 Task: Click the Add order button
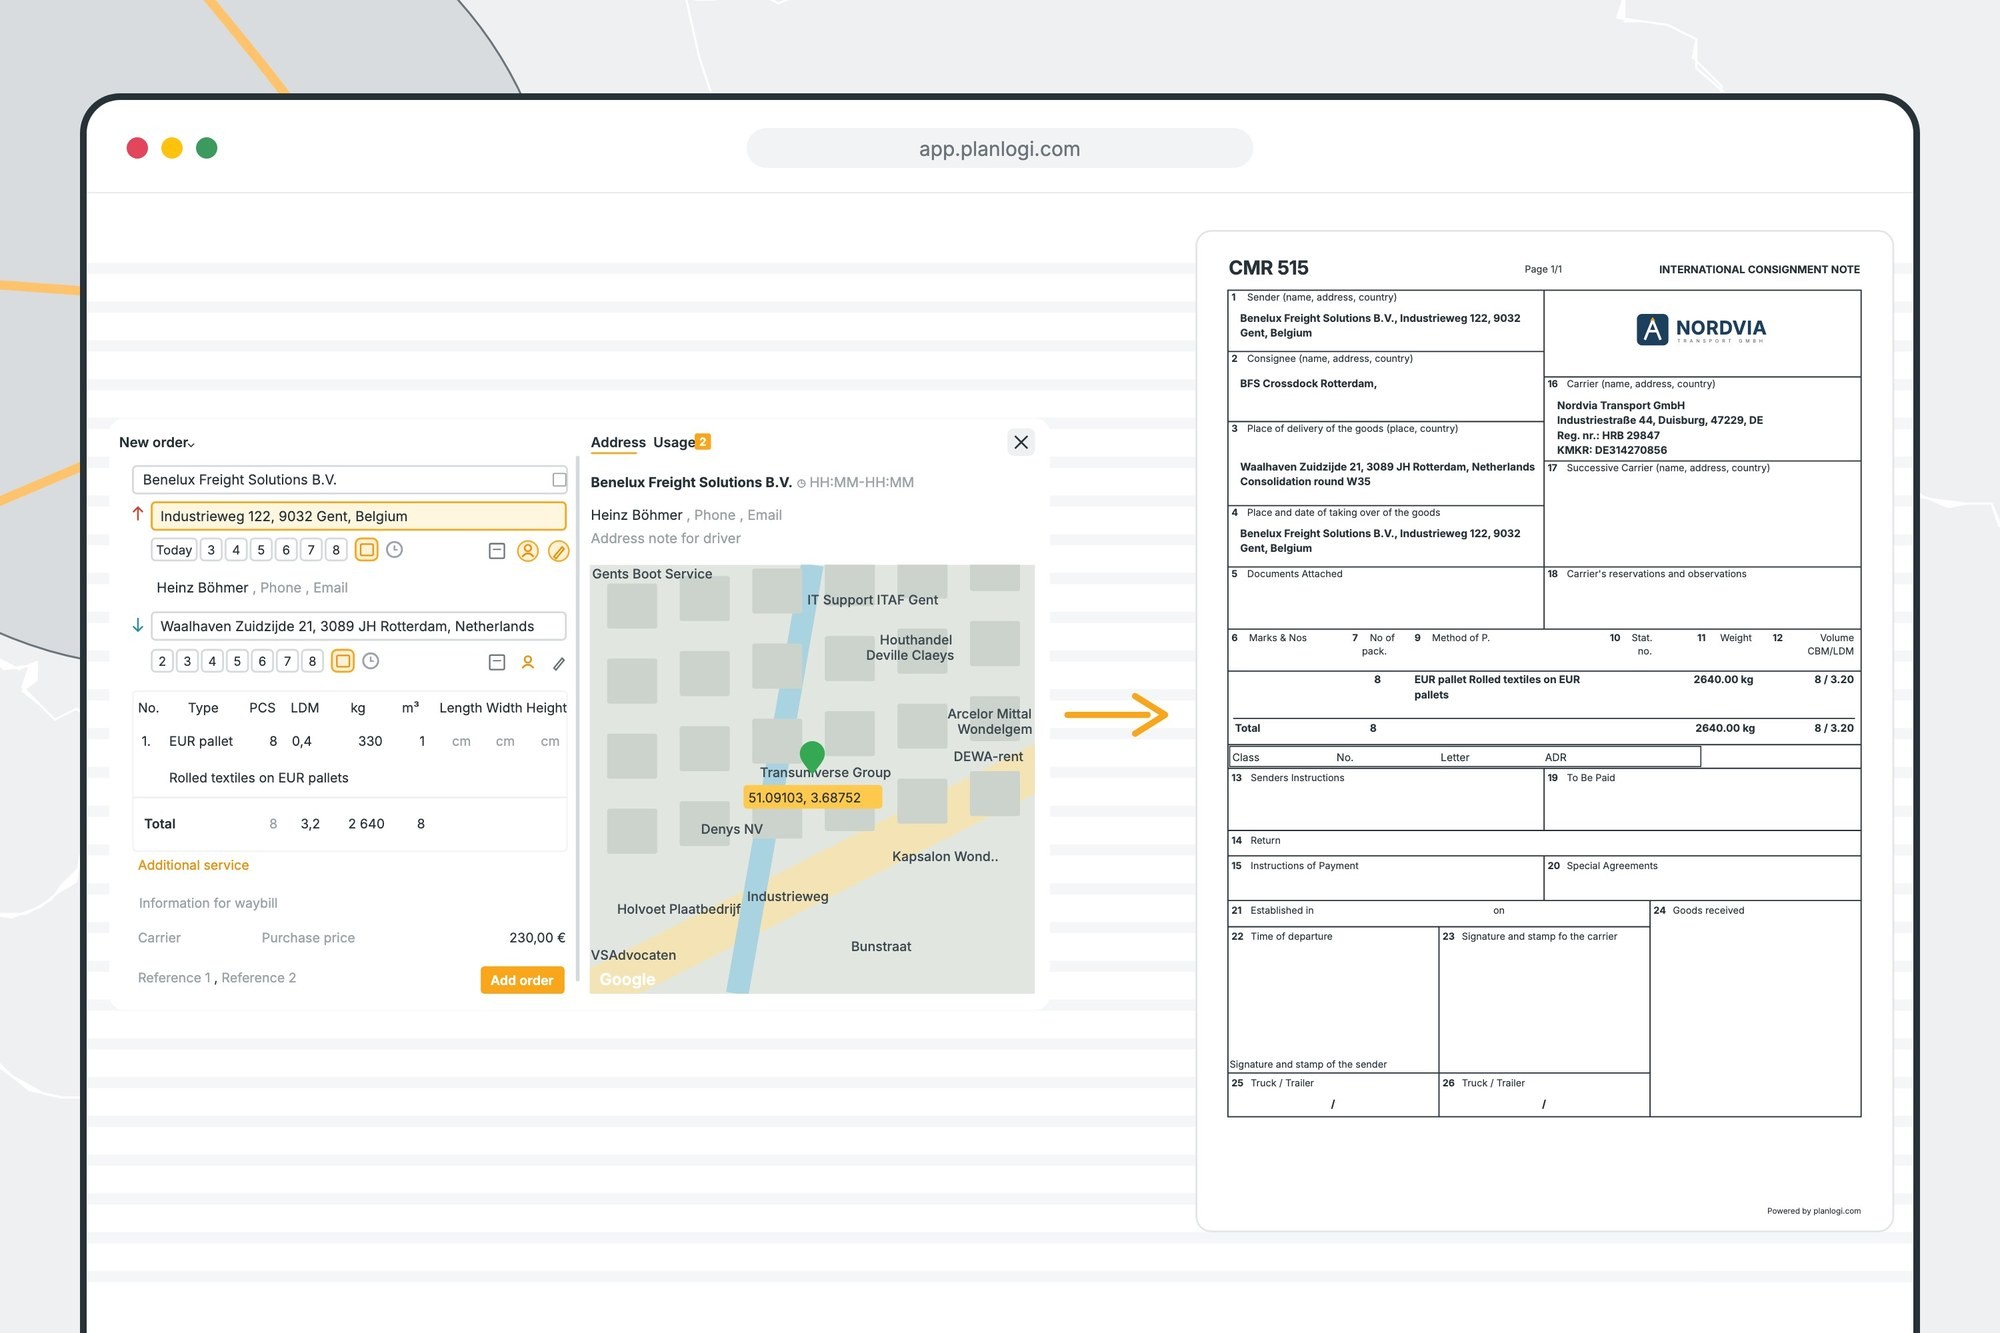[x=522, y=980]
